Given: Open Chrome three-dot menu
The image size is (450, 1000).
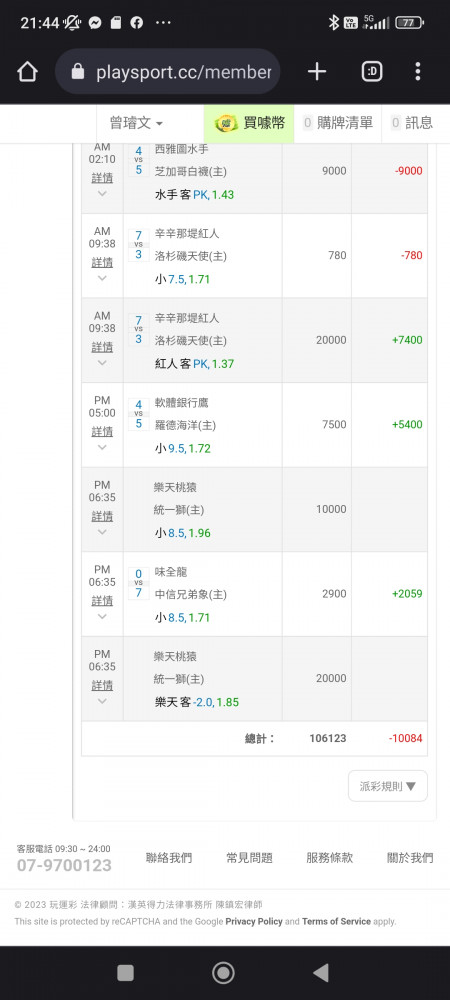Looking at the screenshot, I should point(417,71).
